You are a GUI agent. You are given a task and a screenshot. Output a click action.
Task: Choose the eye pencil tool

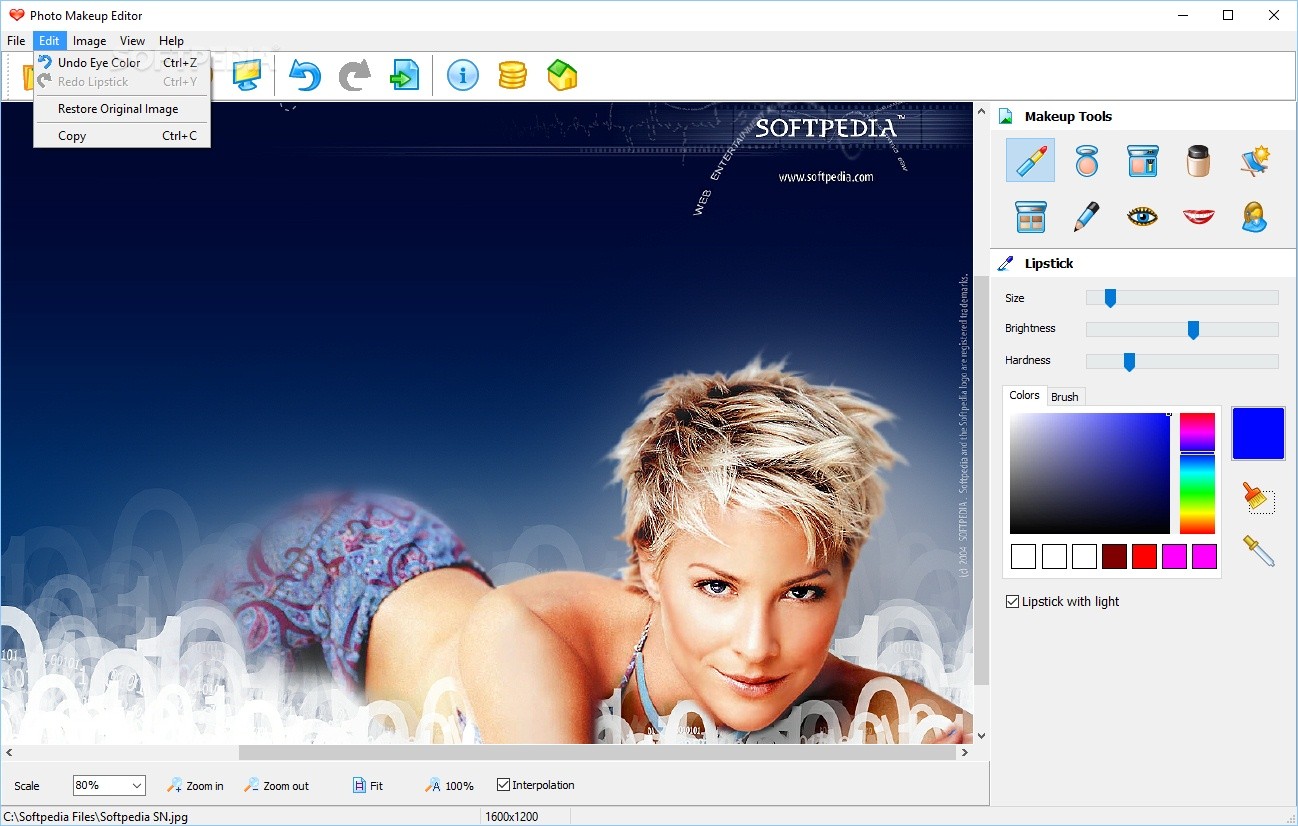1087,216
